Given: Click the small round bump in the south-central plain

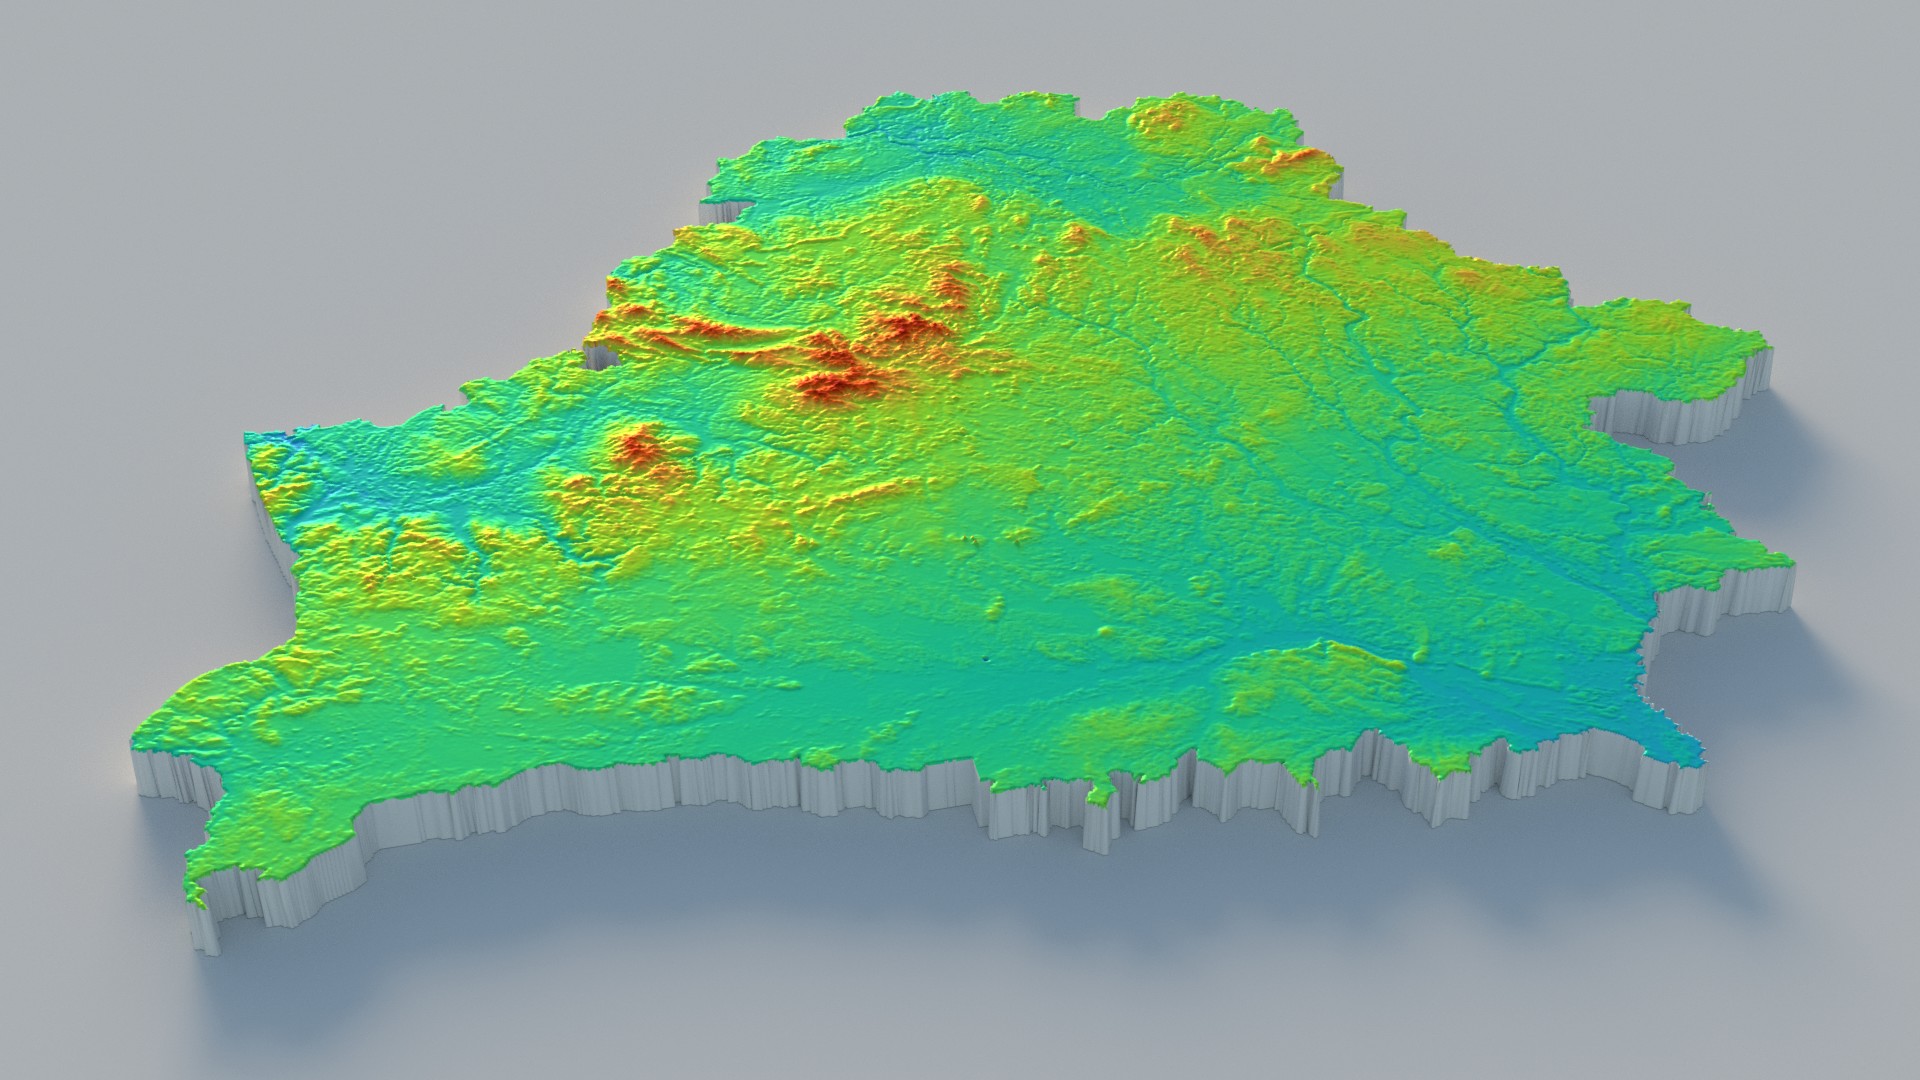Looking at the screenshot, I should coord(1104,631).
